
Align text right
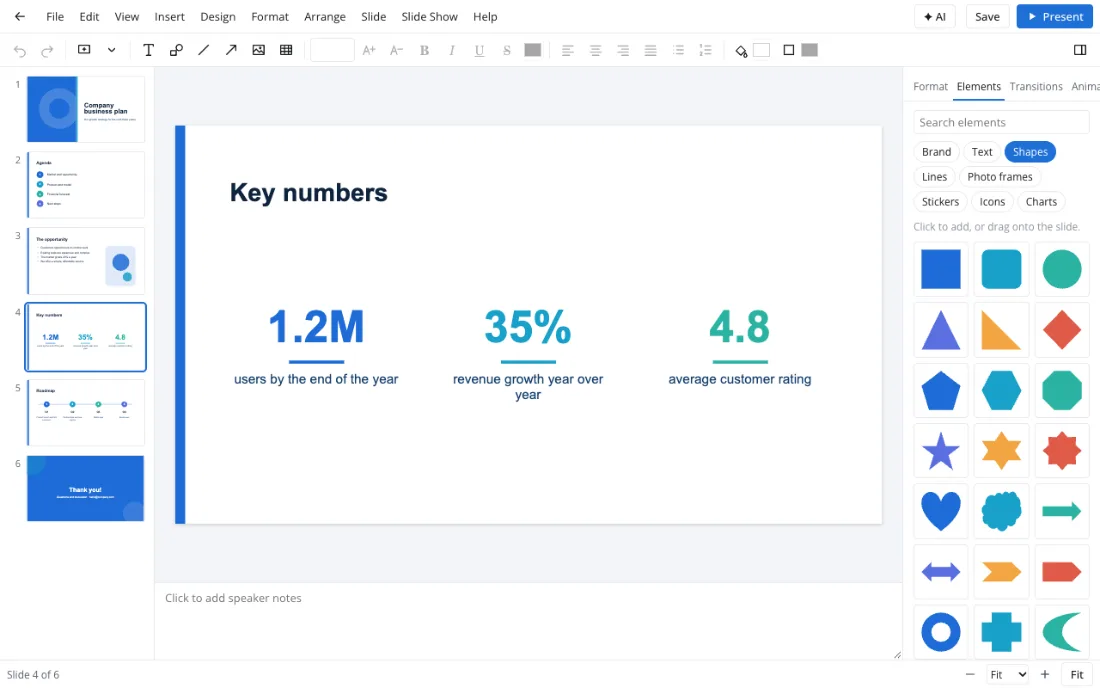pos(622,50)
